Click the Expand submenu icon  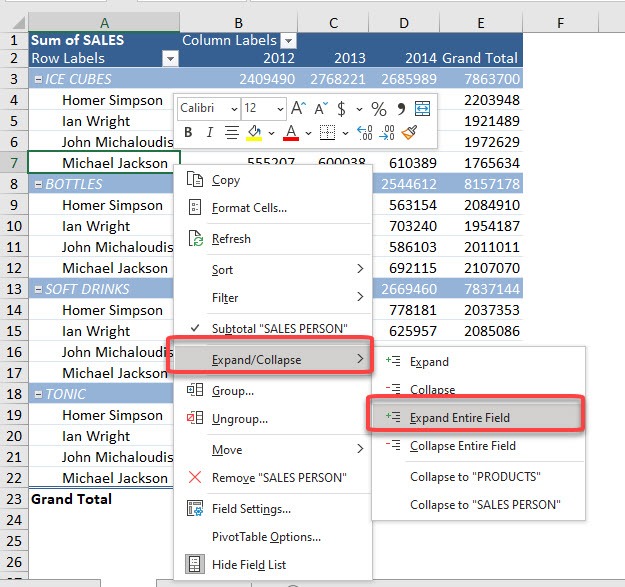click(x=393, y=361)
